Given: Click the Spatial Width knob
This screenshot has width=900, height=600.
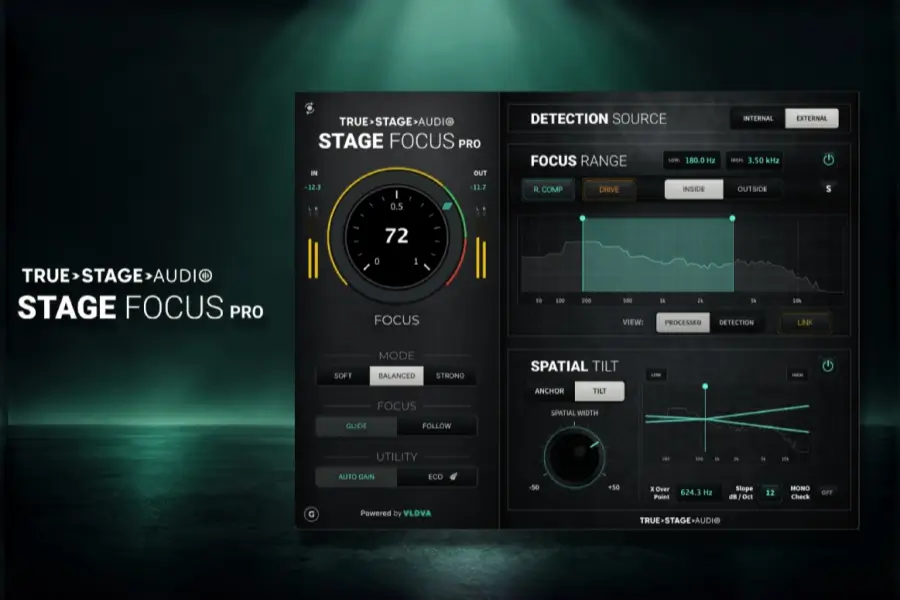Looking at the screenshot, I should 574,458.
